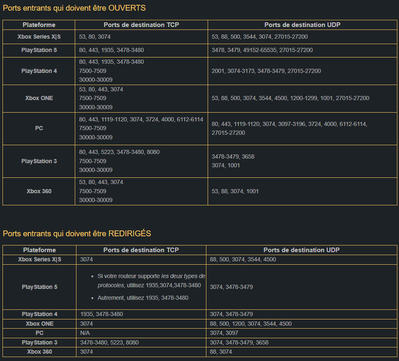
Task: Click UDP line '3074, 1001' in PlayStation 3 row
Action: coord(226,165)
